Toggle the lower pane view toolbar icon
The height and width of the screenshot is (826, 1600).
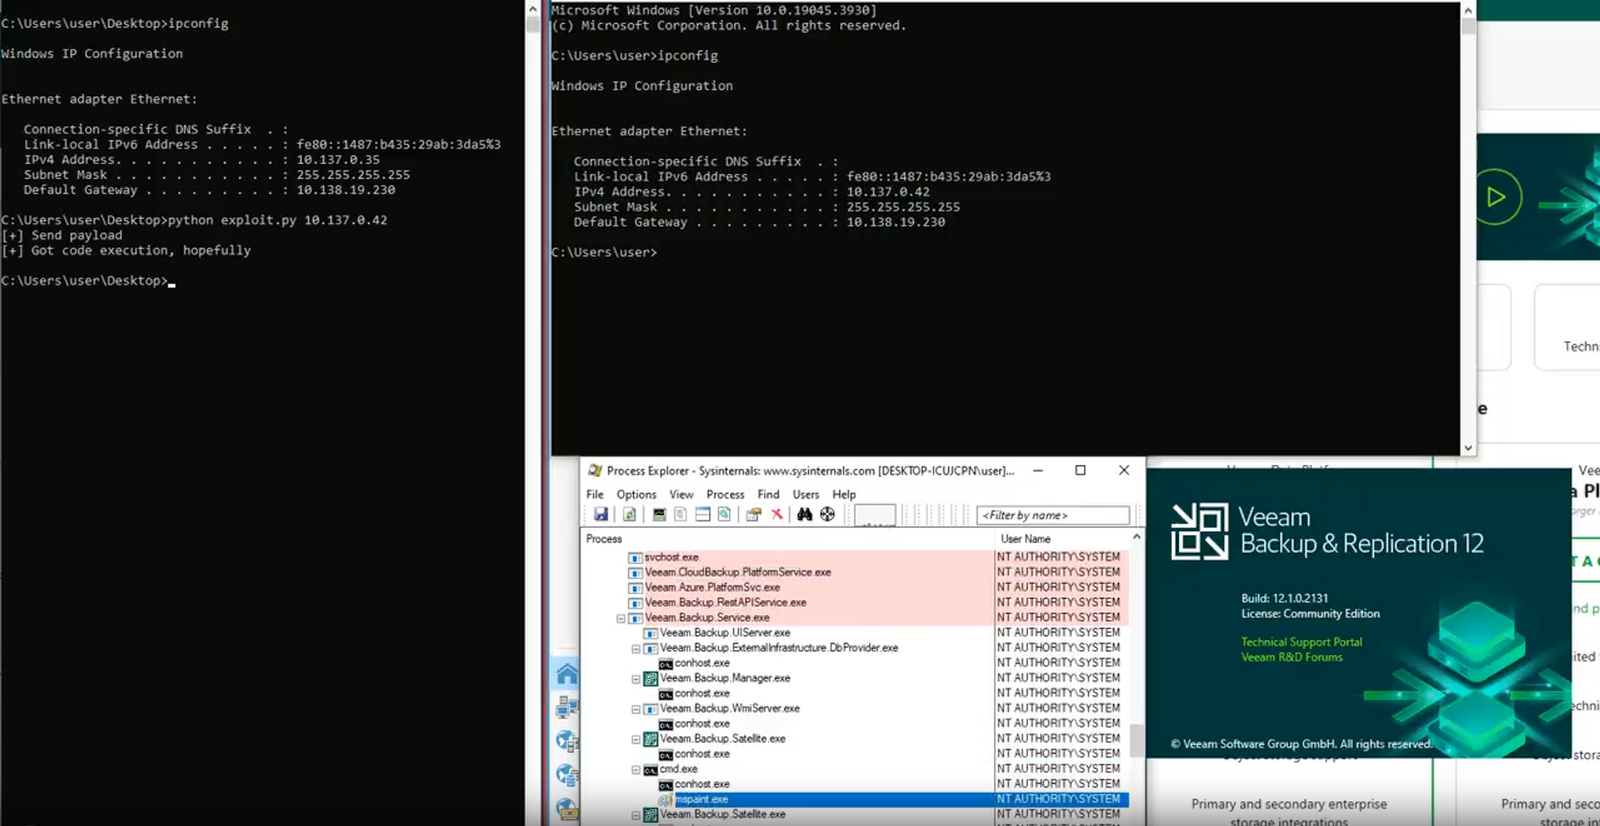pos(703,514)
